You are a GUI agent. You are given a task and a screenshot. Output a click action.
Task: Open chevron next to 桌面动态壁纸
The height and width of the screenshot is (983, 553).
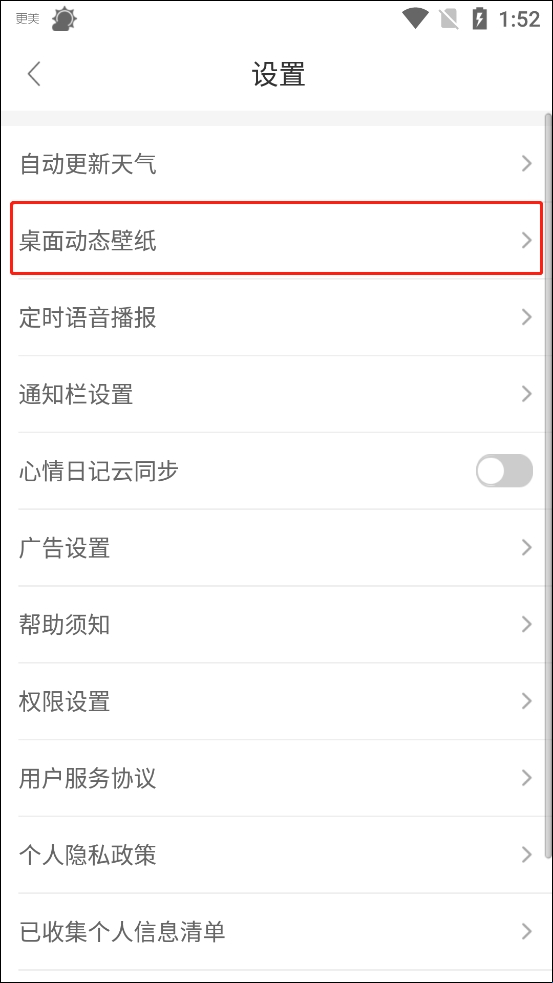527,241
